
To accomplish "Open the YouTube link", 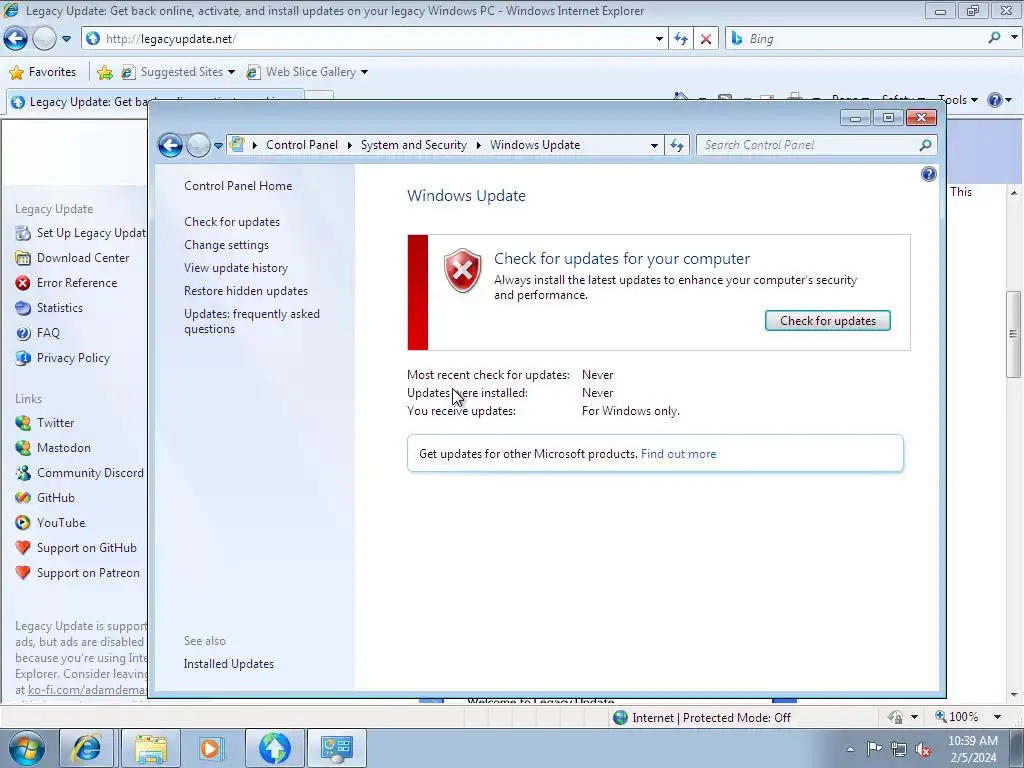I will 61,522.
